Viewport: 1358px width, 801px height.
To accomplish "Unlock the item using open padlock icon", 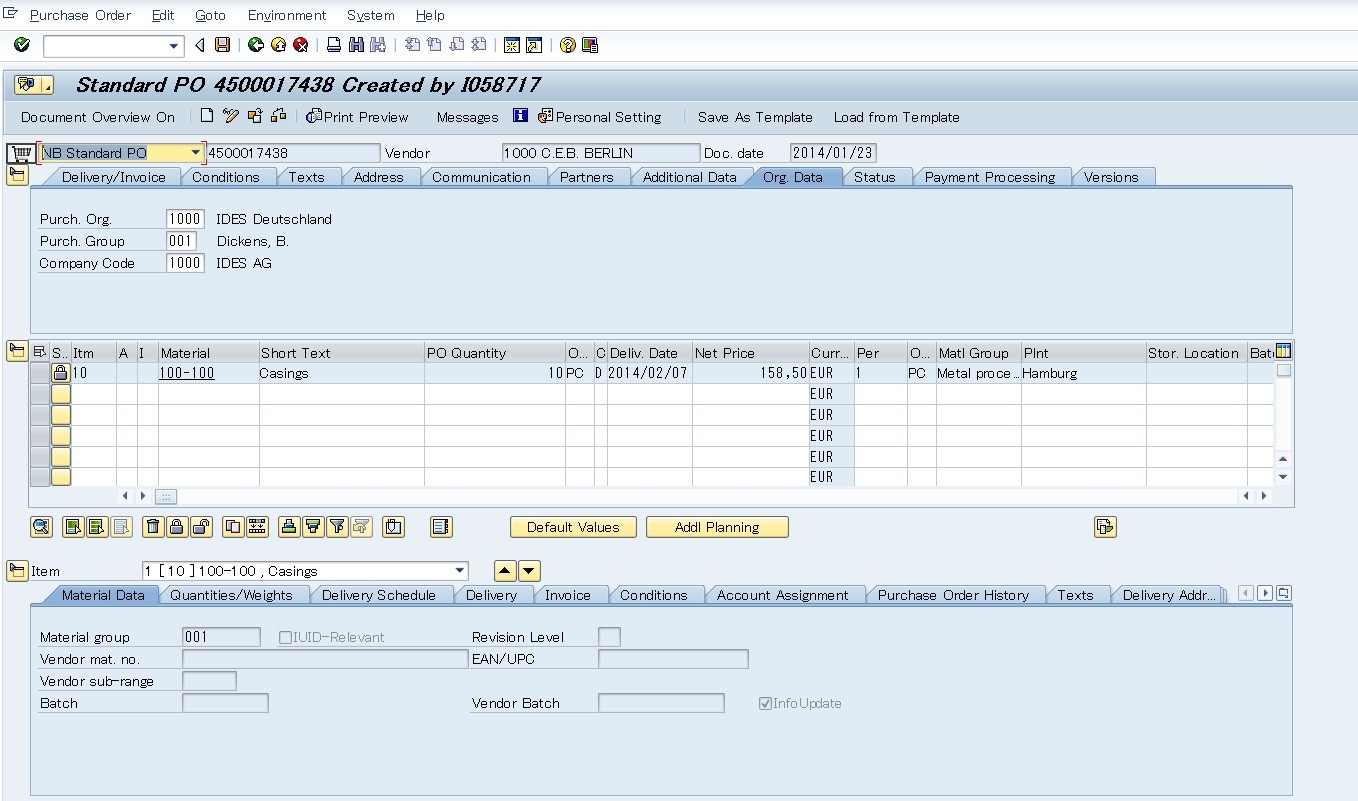I will 201,527.
